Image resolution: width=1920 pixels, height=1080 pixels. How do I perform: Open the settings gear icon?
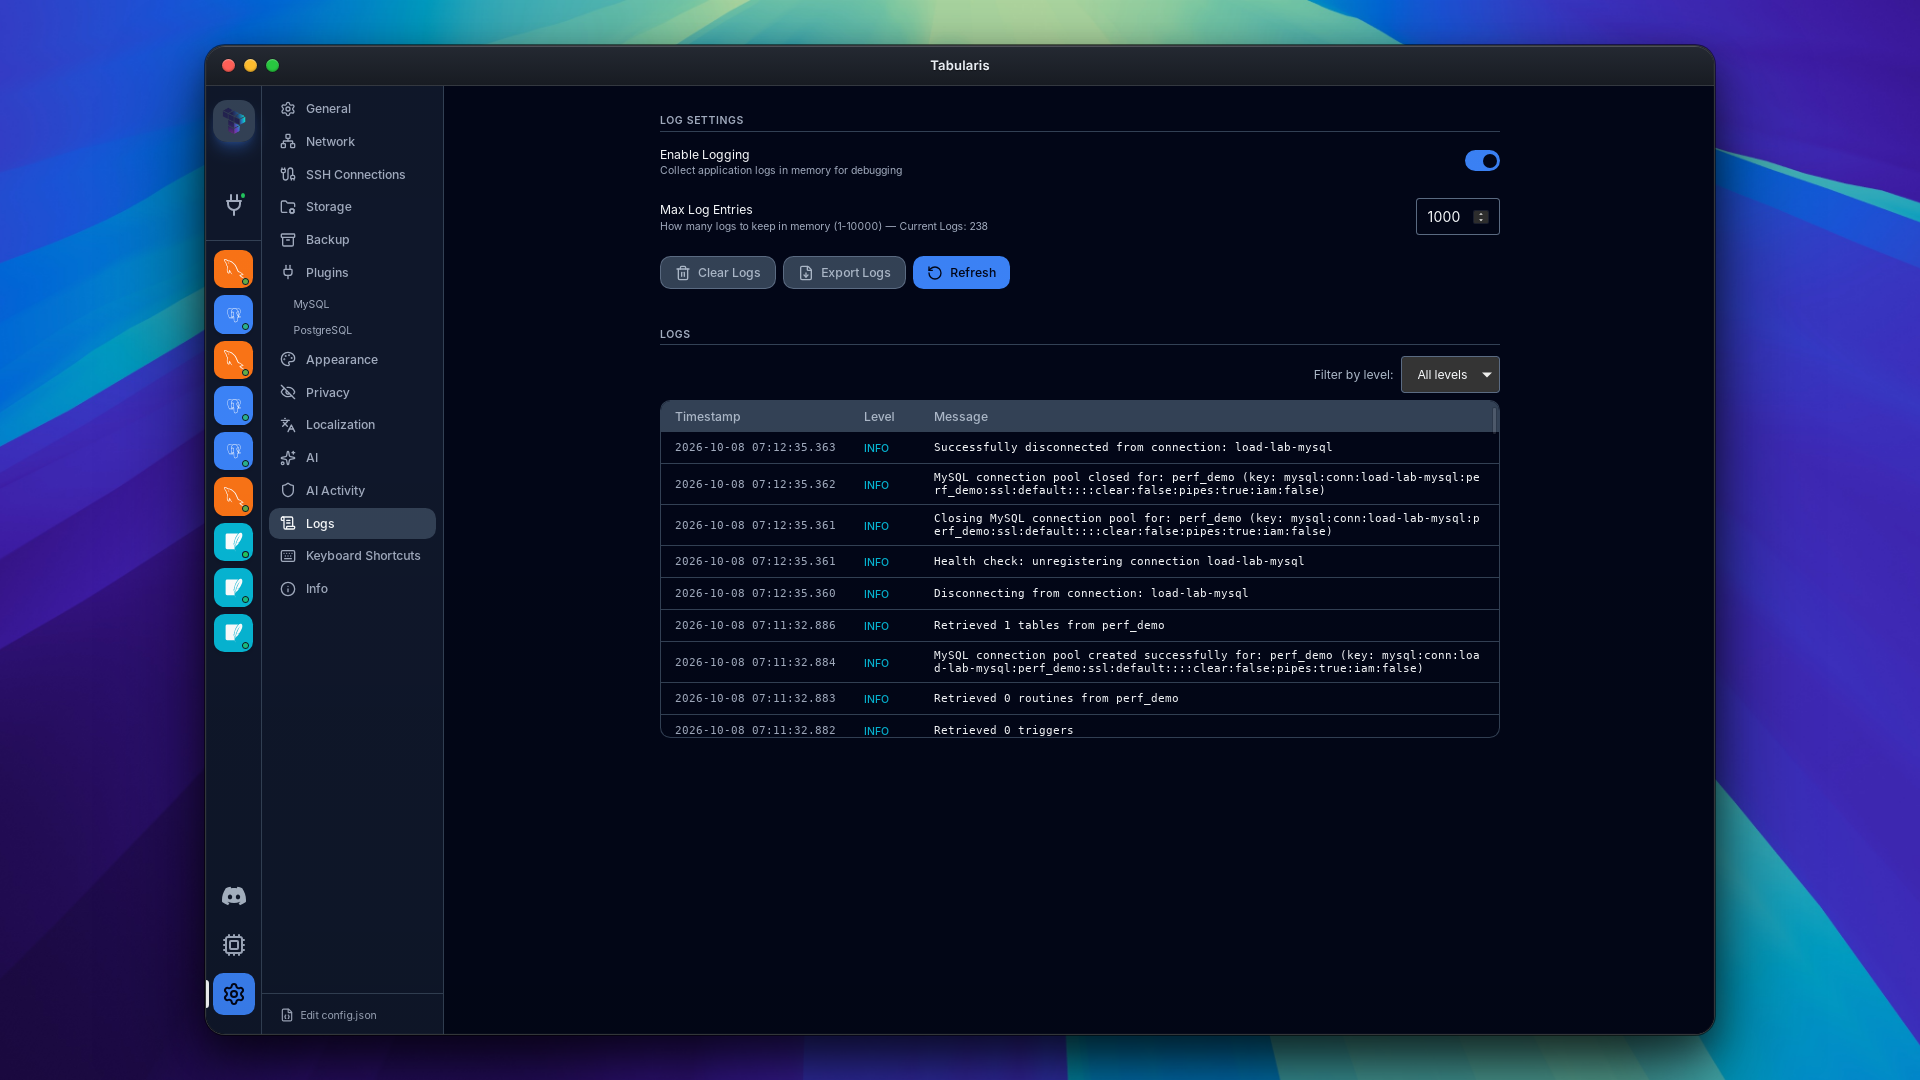234,994
